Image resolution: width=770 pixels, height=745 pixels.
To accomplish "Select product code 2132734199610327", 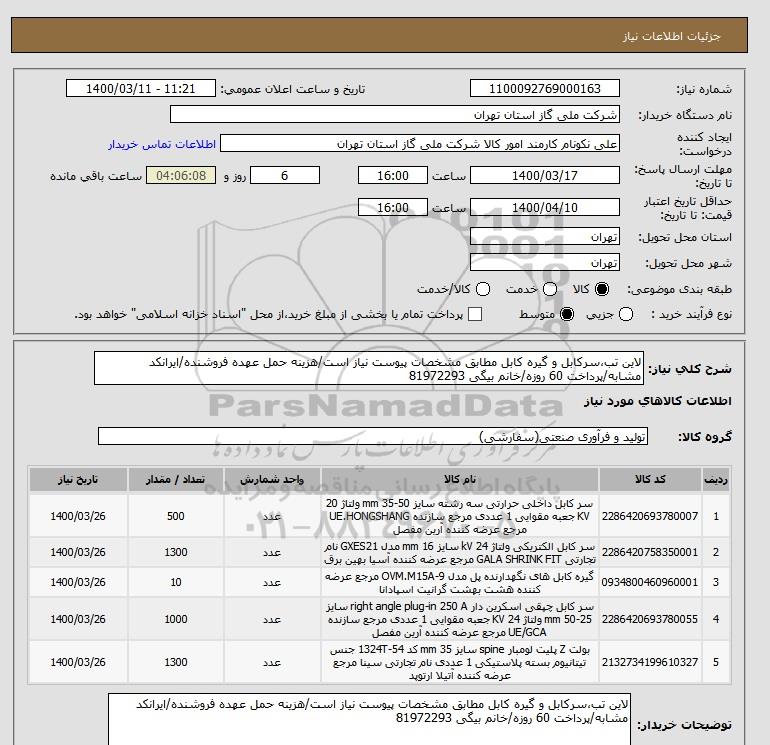I will click(x=650, y=662).
